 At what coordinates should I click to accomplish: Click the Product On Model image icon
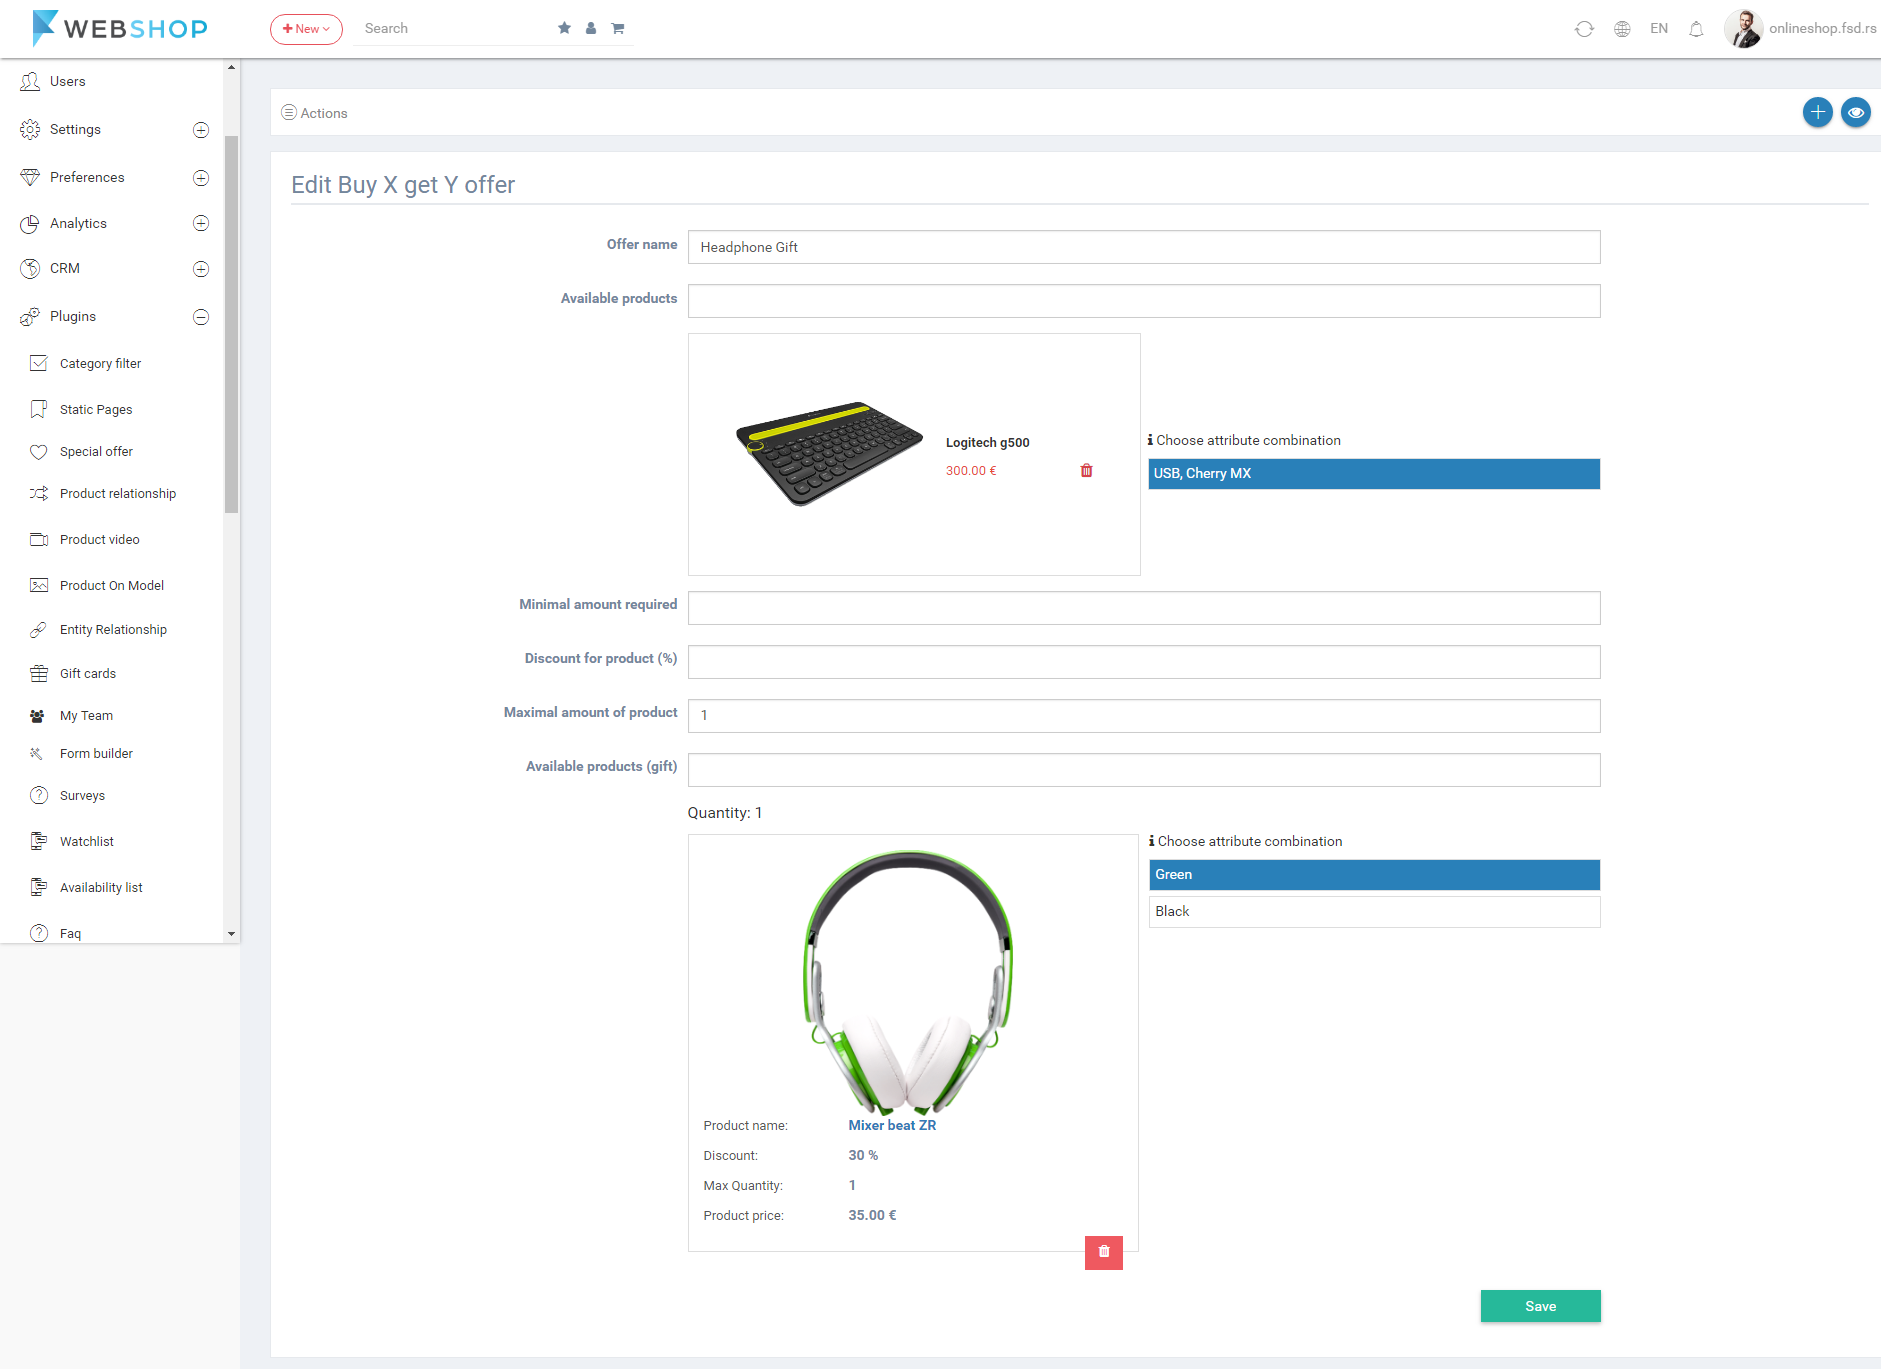click(x=39, y=585)
